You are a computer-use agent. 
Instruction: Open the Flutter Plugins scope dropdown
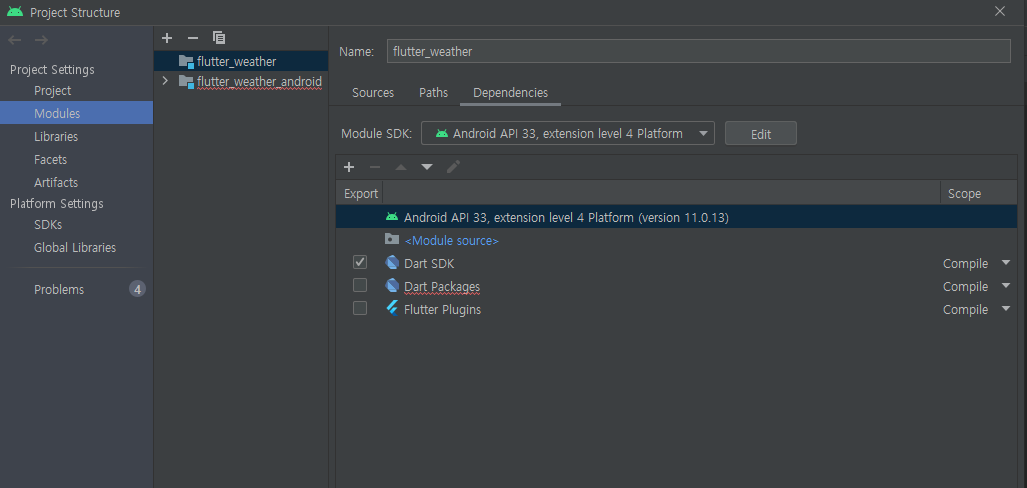coord(1006,309)
